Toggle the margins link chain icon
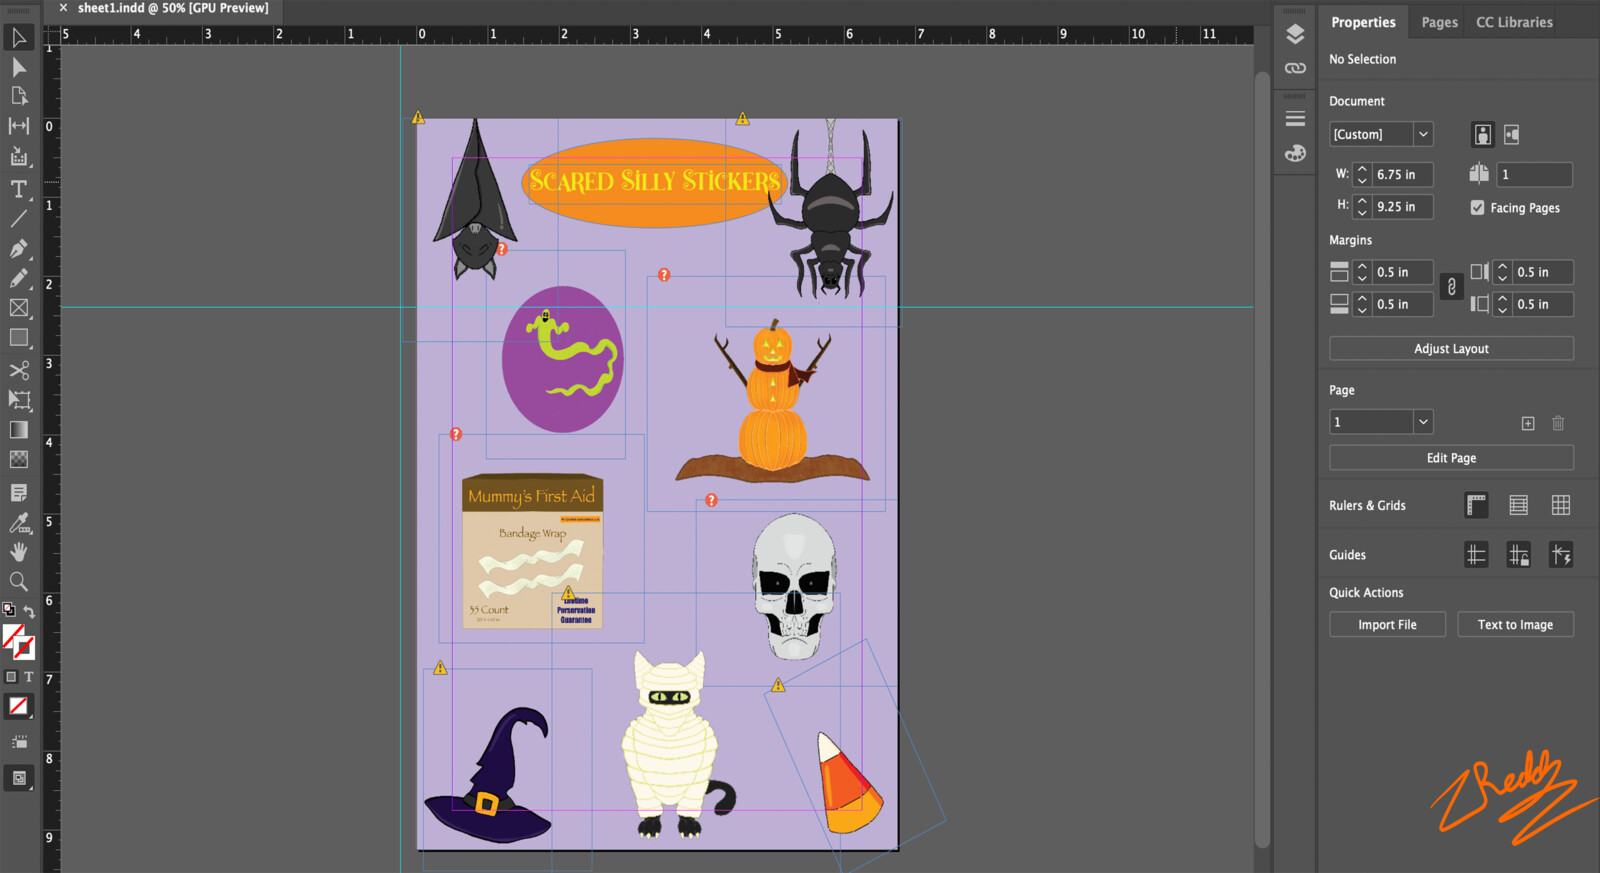The width and height of the screenshot is (1600, 873). pos(1452,288)
